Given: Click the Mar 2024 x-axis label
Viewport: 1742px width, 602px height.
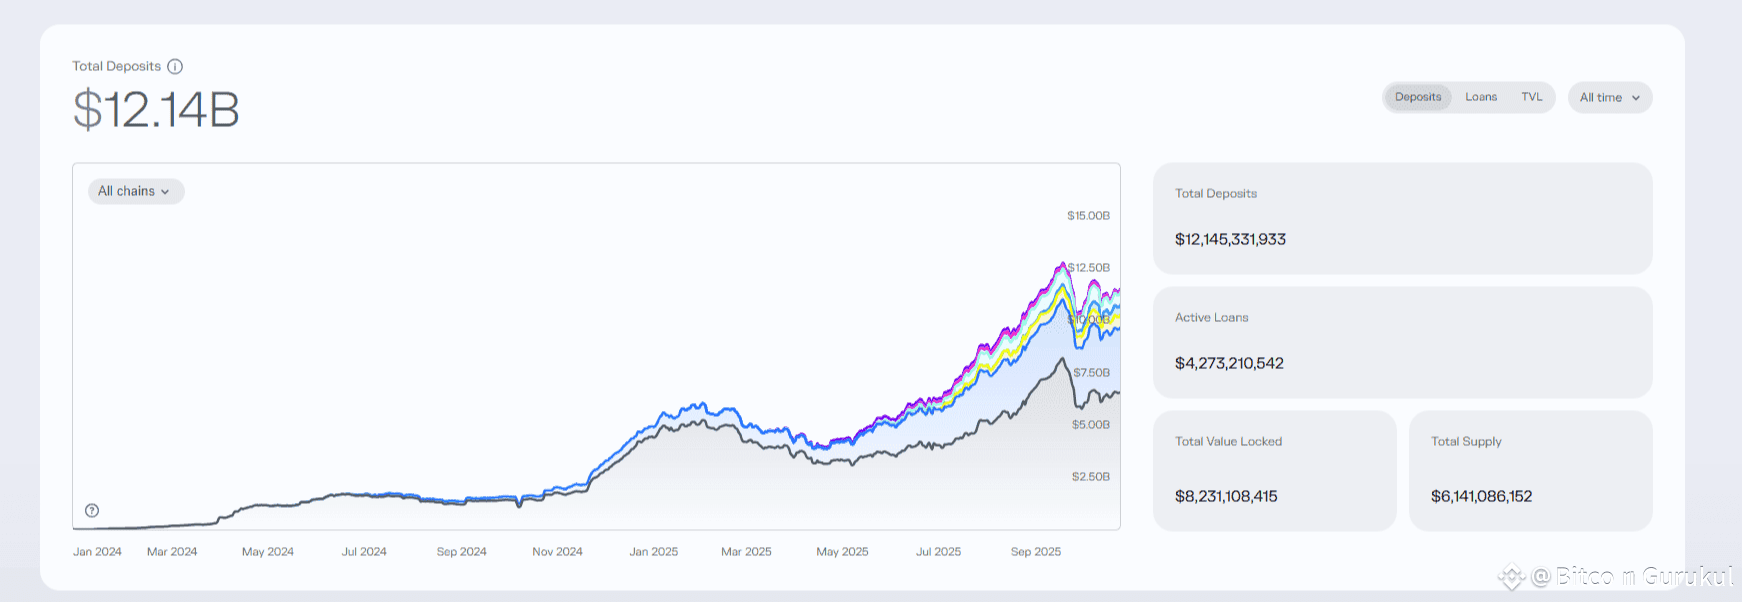Looking at the screenshot, I should click(x=172, y=552).
